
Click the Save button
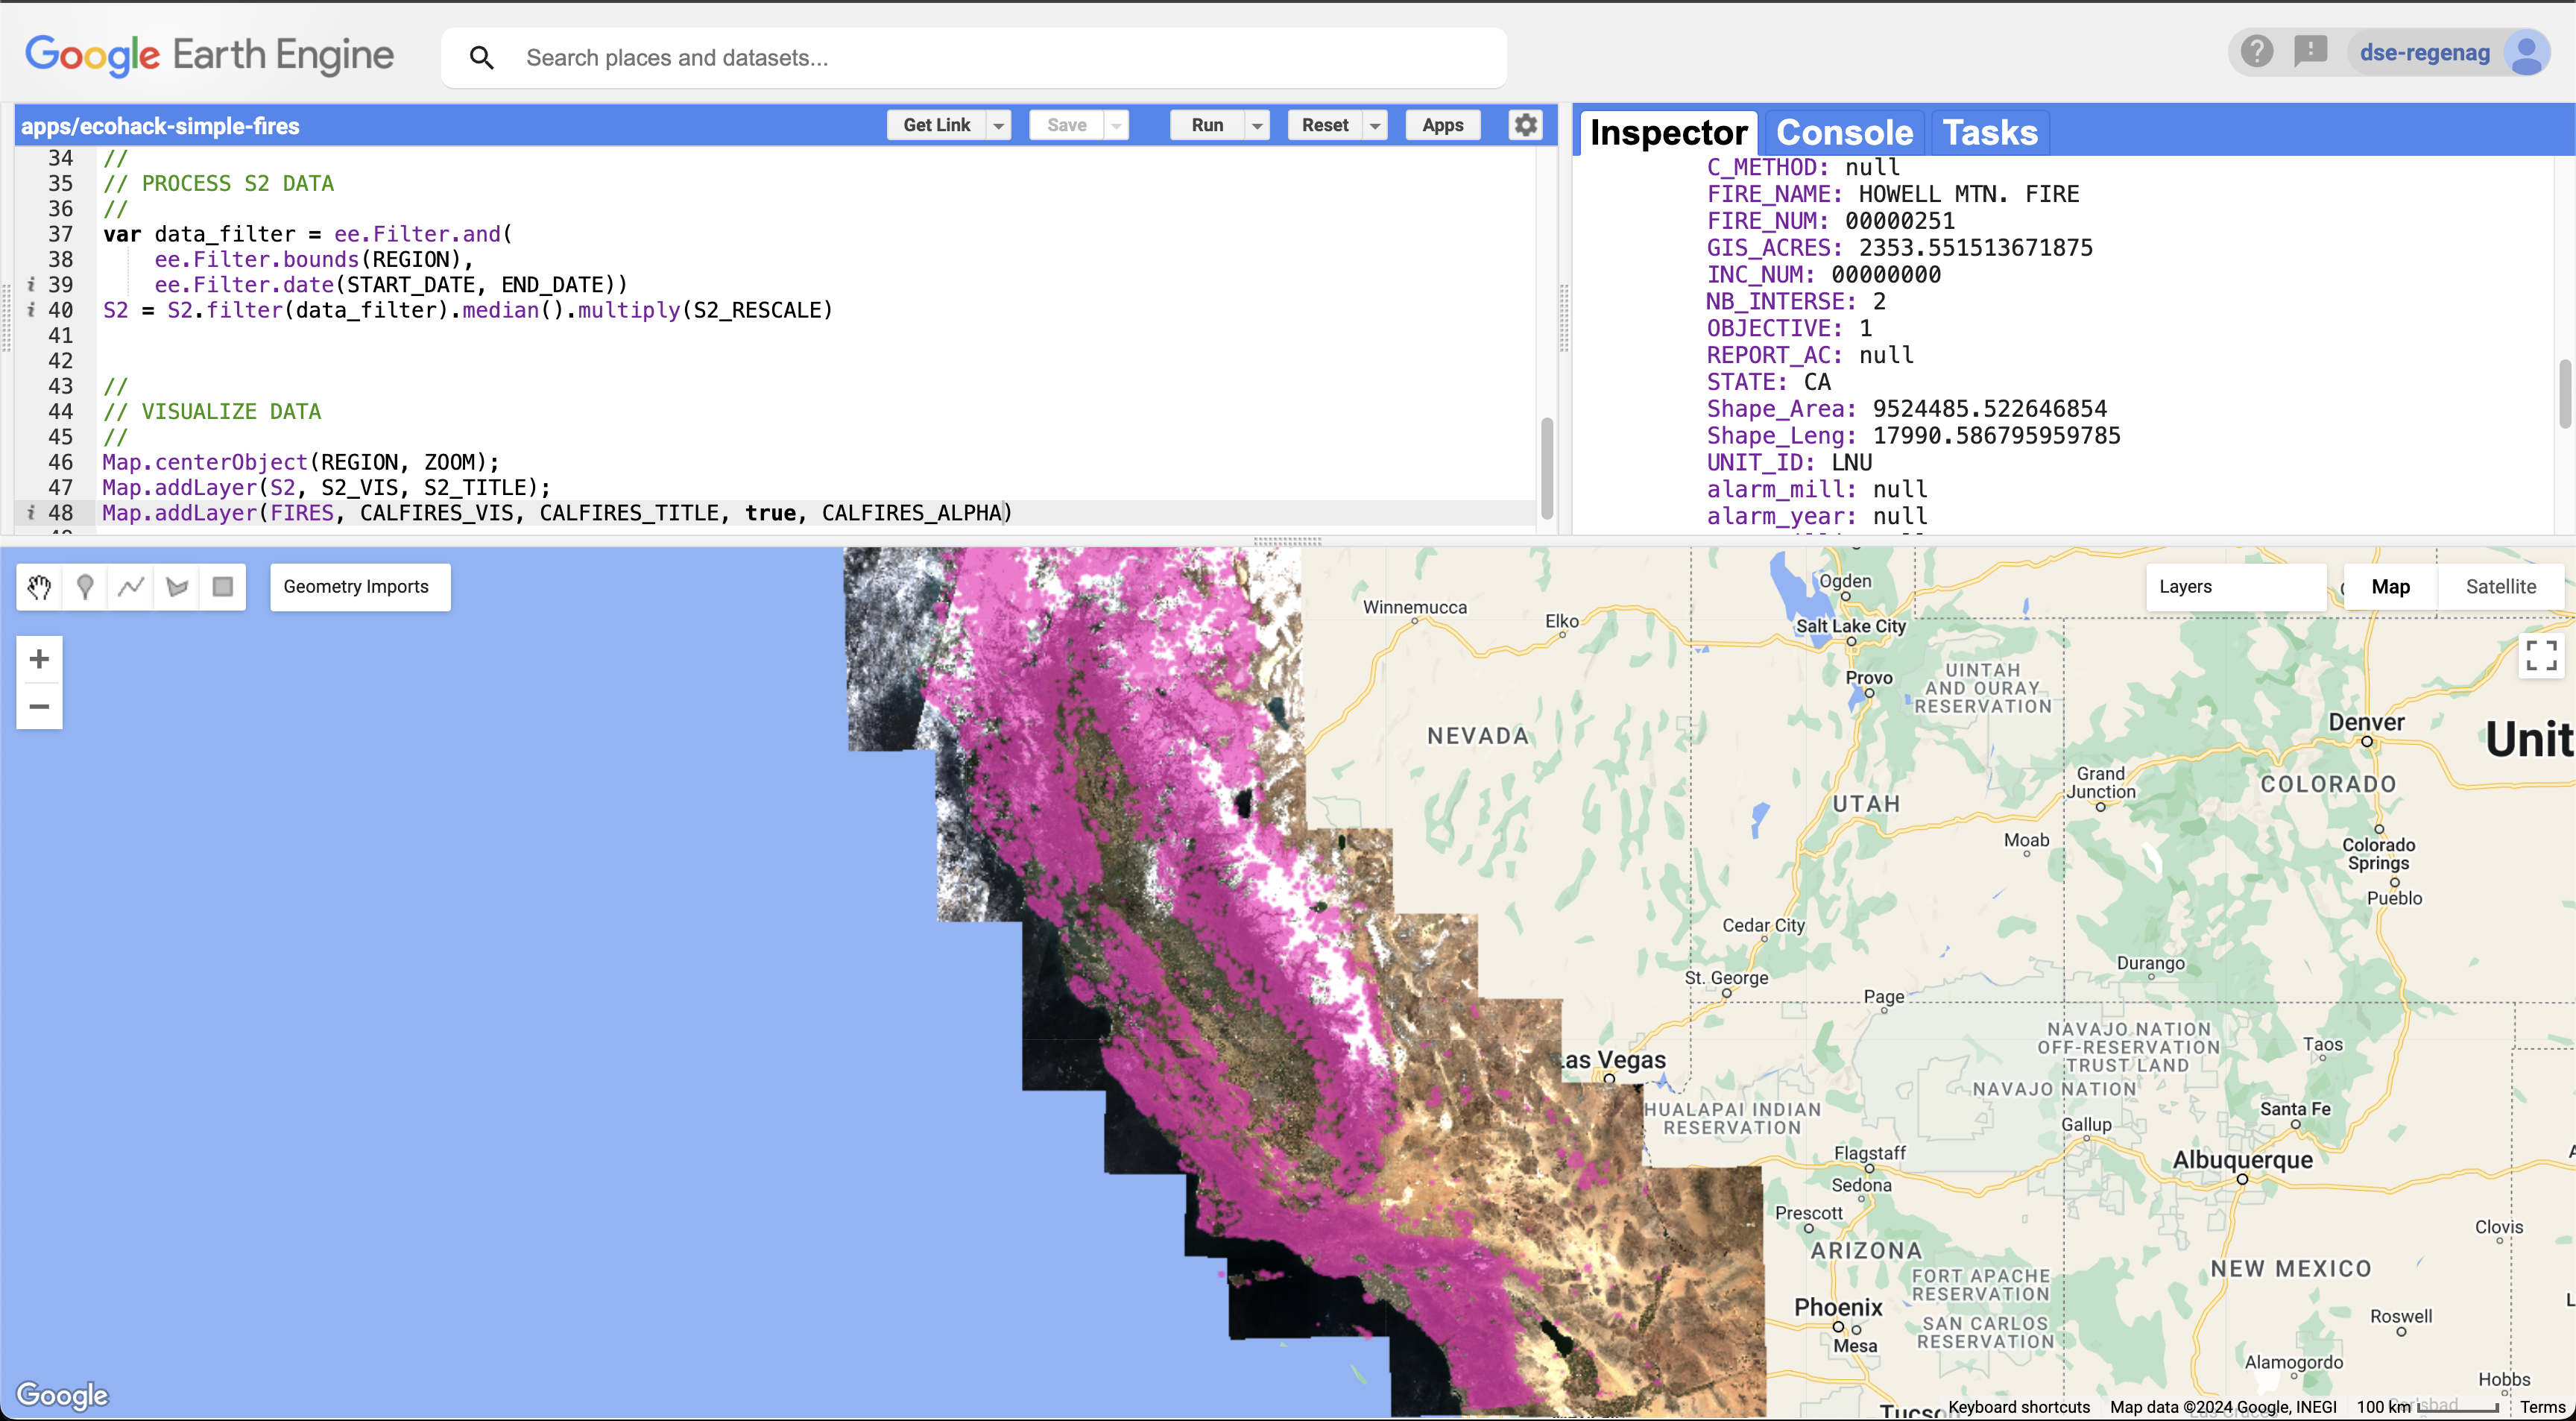(x=1067, y=125)
